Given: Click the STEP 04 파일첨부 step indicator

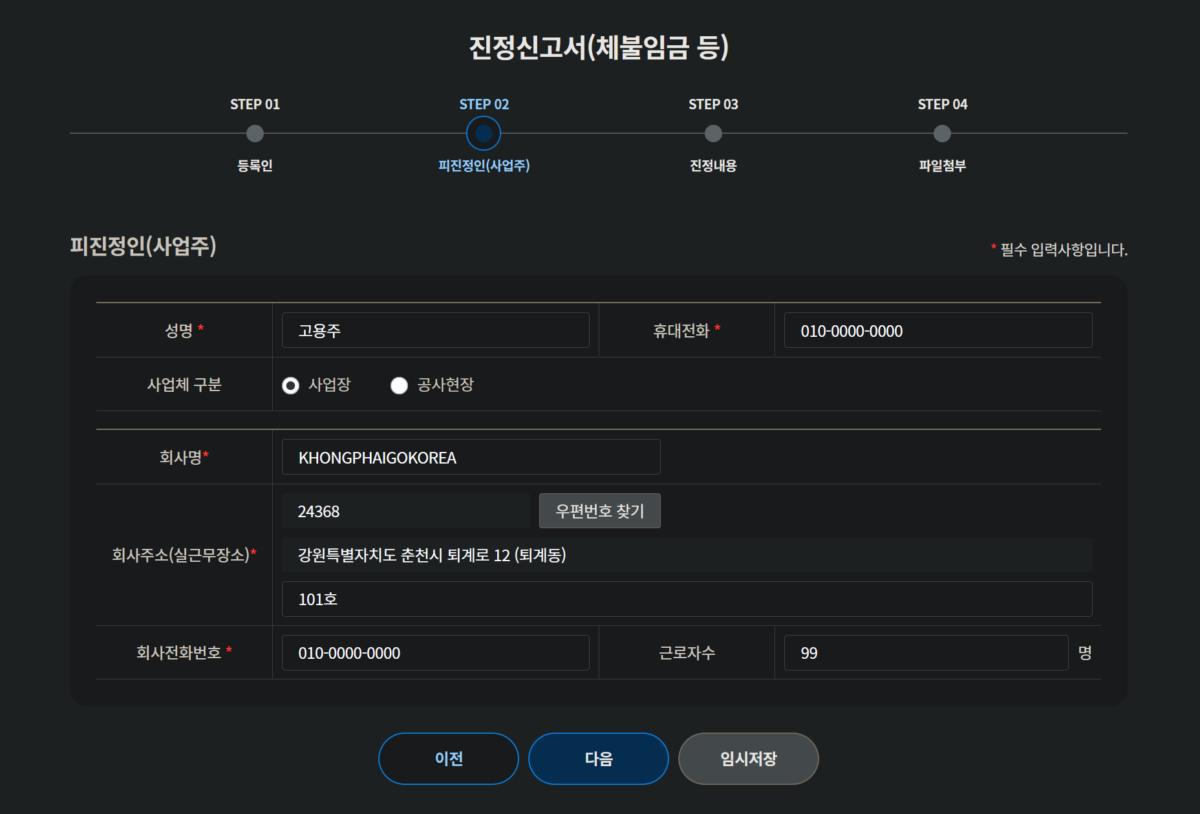Looking at the screenshot, I should pyautogui.click(x=942, y=133).
